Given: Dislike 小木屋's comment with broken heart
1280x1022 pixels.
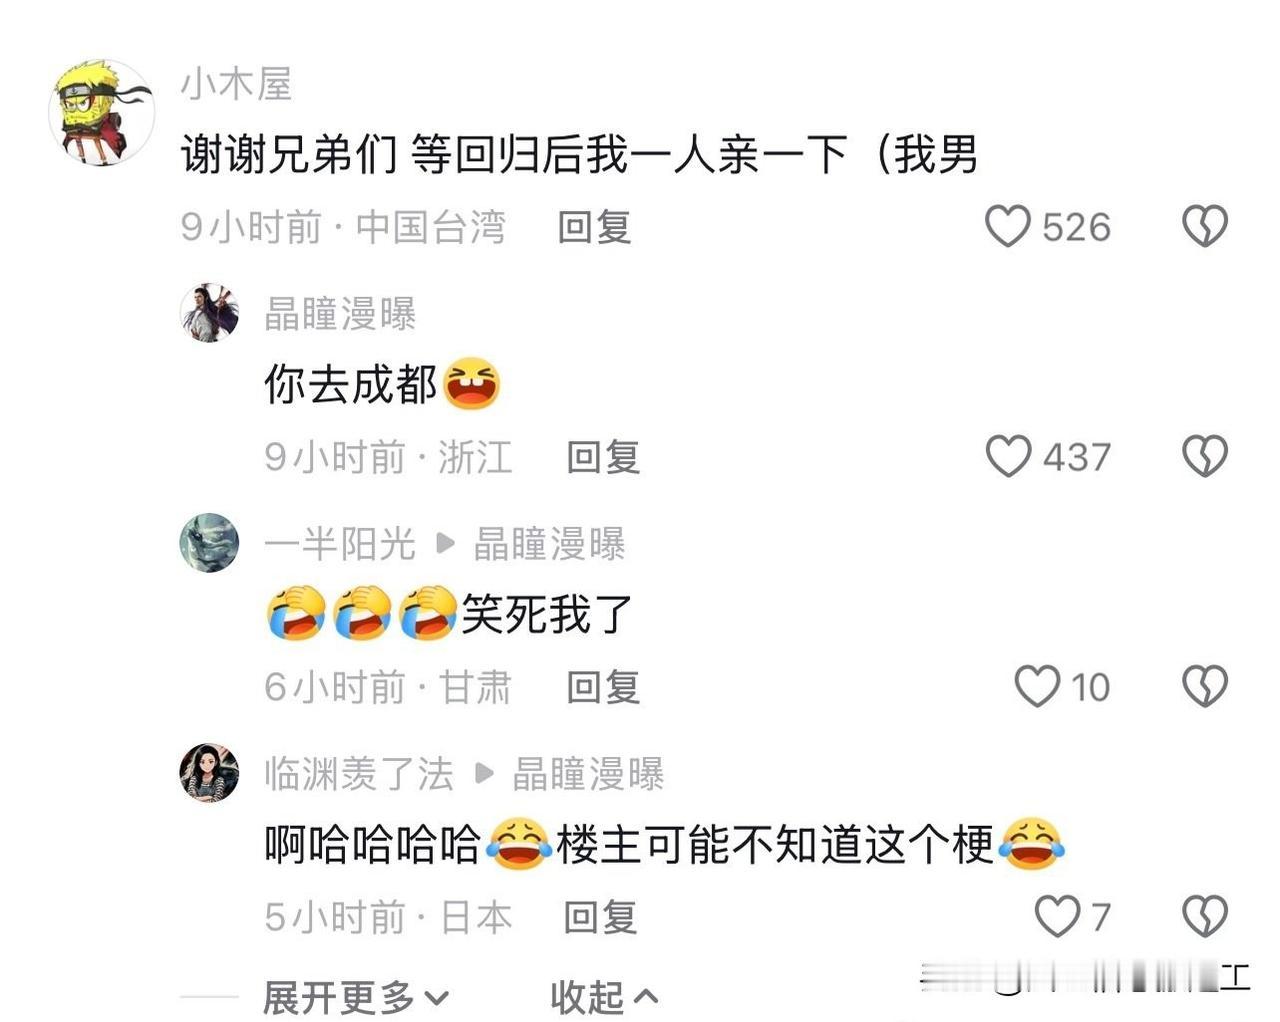Looking at the screenshot, I should 1205,226.
